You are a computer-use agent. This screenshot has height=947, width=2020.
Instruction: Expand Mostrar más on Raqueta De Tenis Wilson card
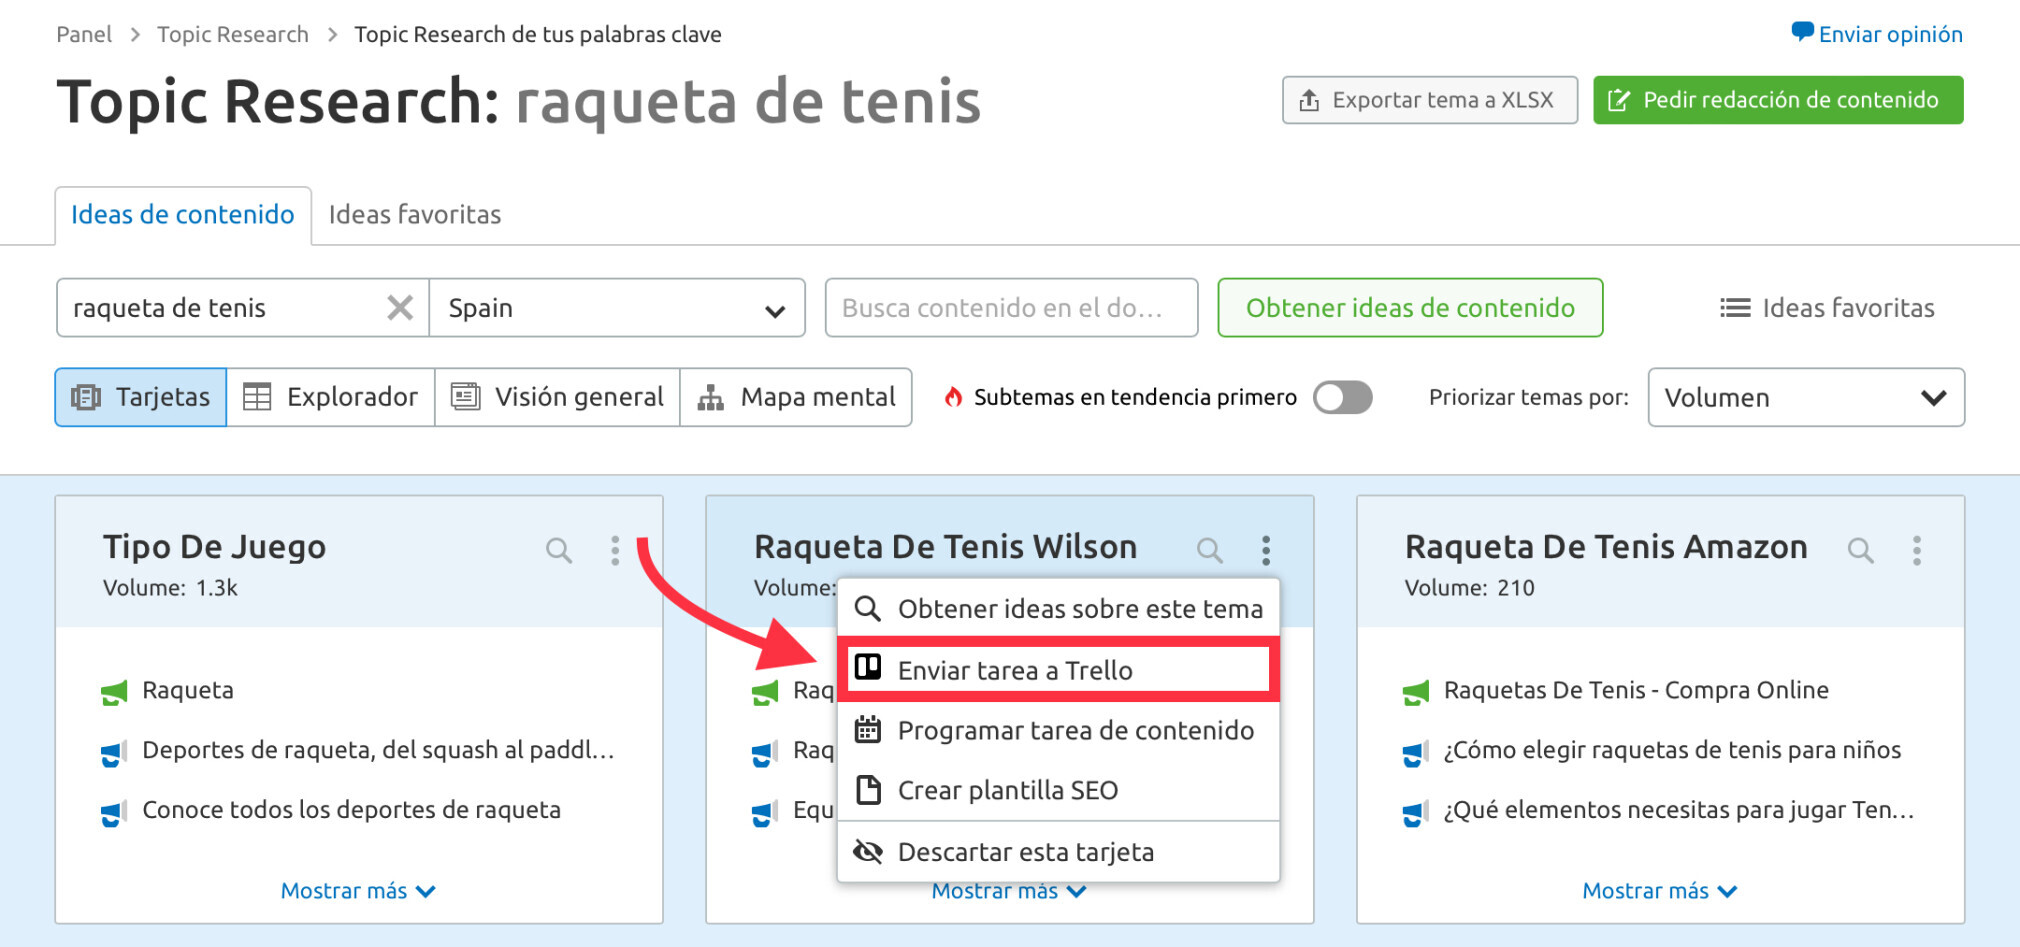pos(1009,891)
